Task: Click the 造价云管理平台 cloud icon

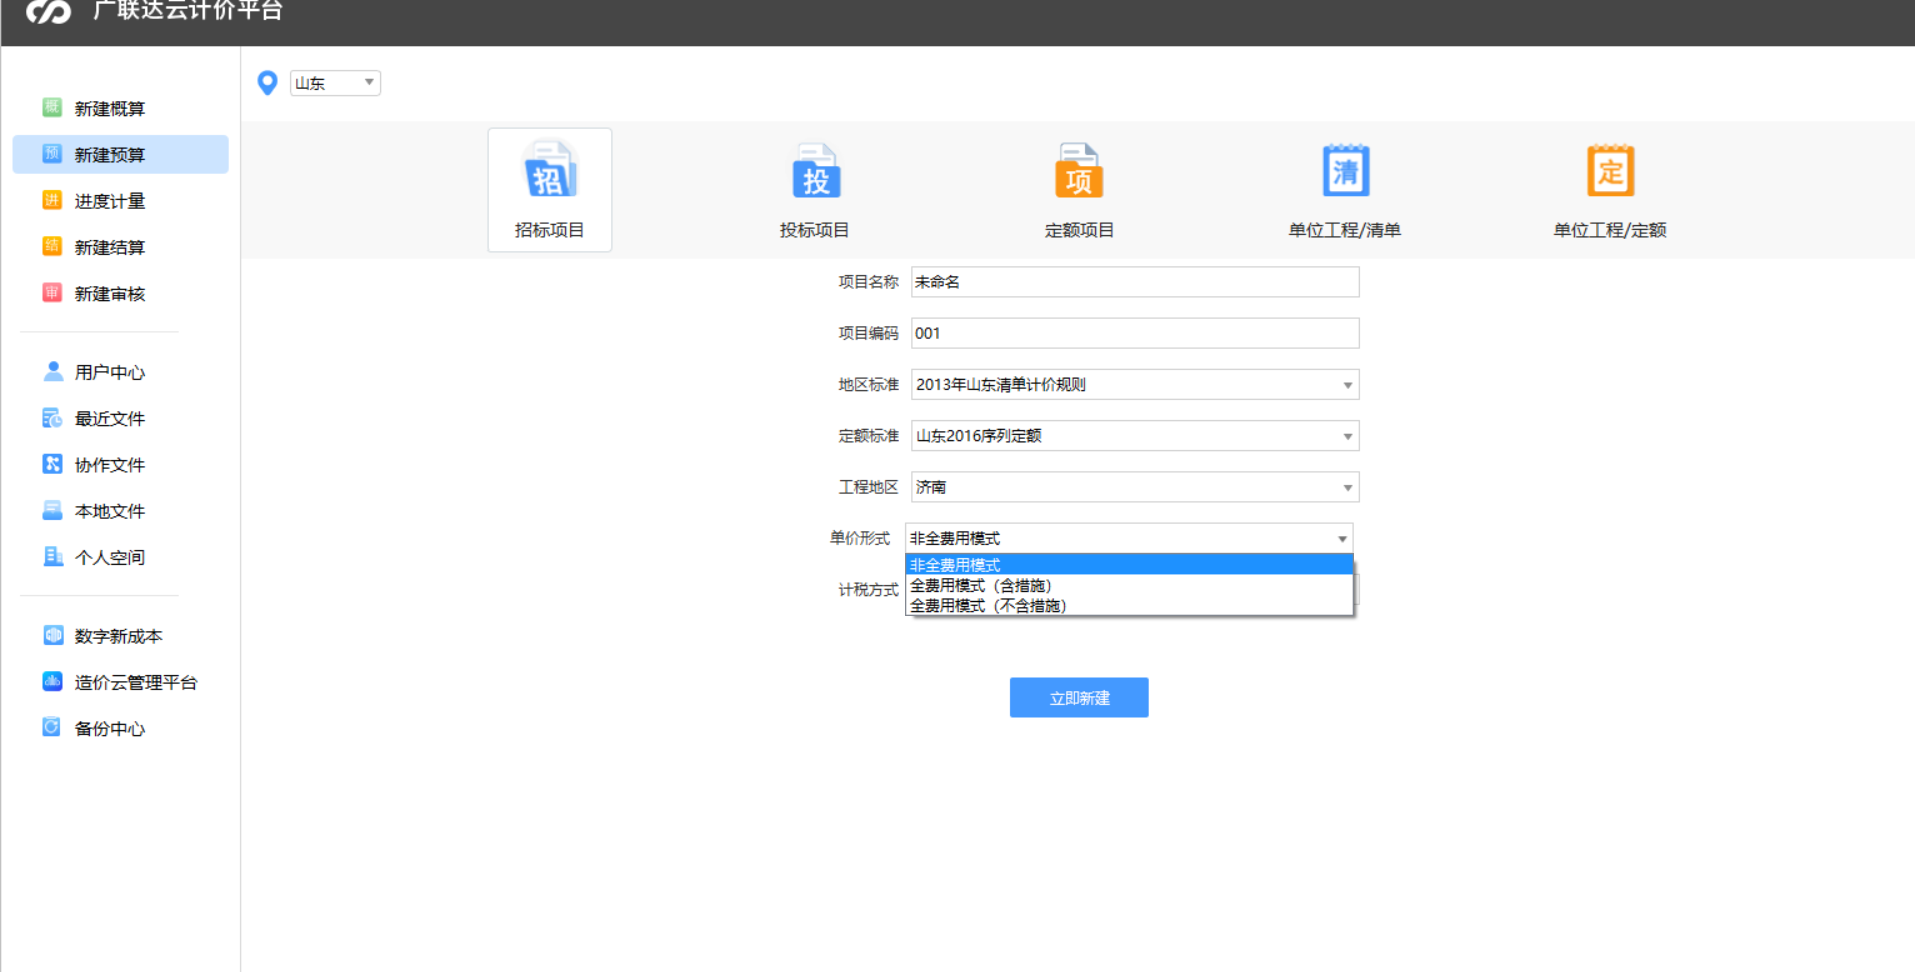Action: pos(52,681)
